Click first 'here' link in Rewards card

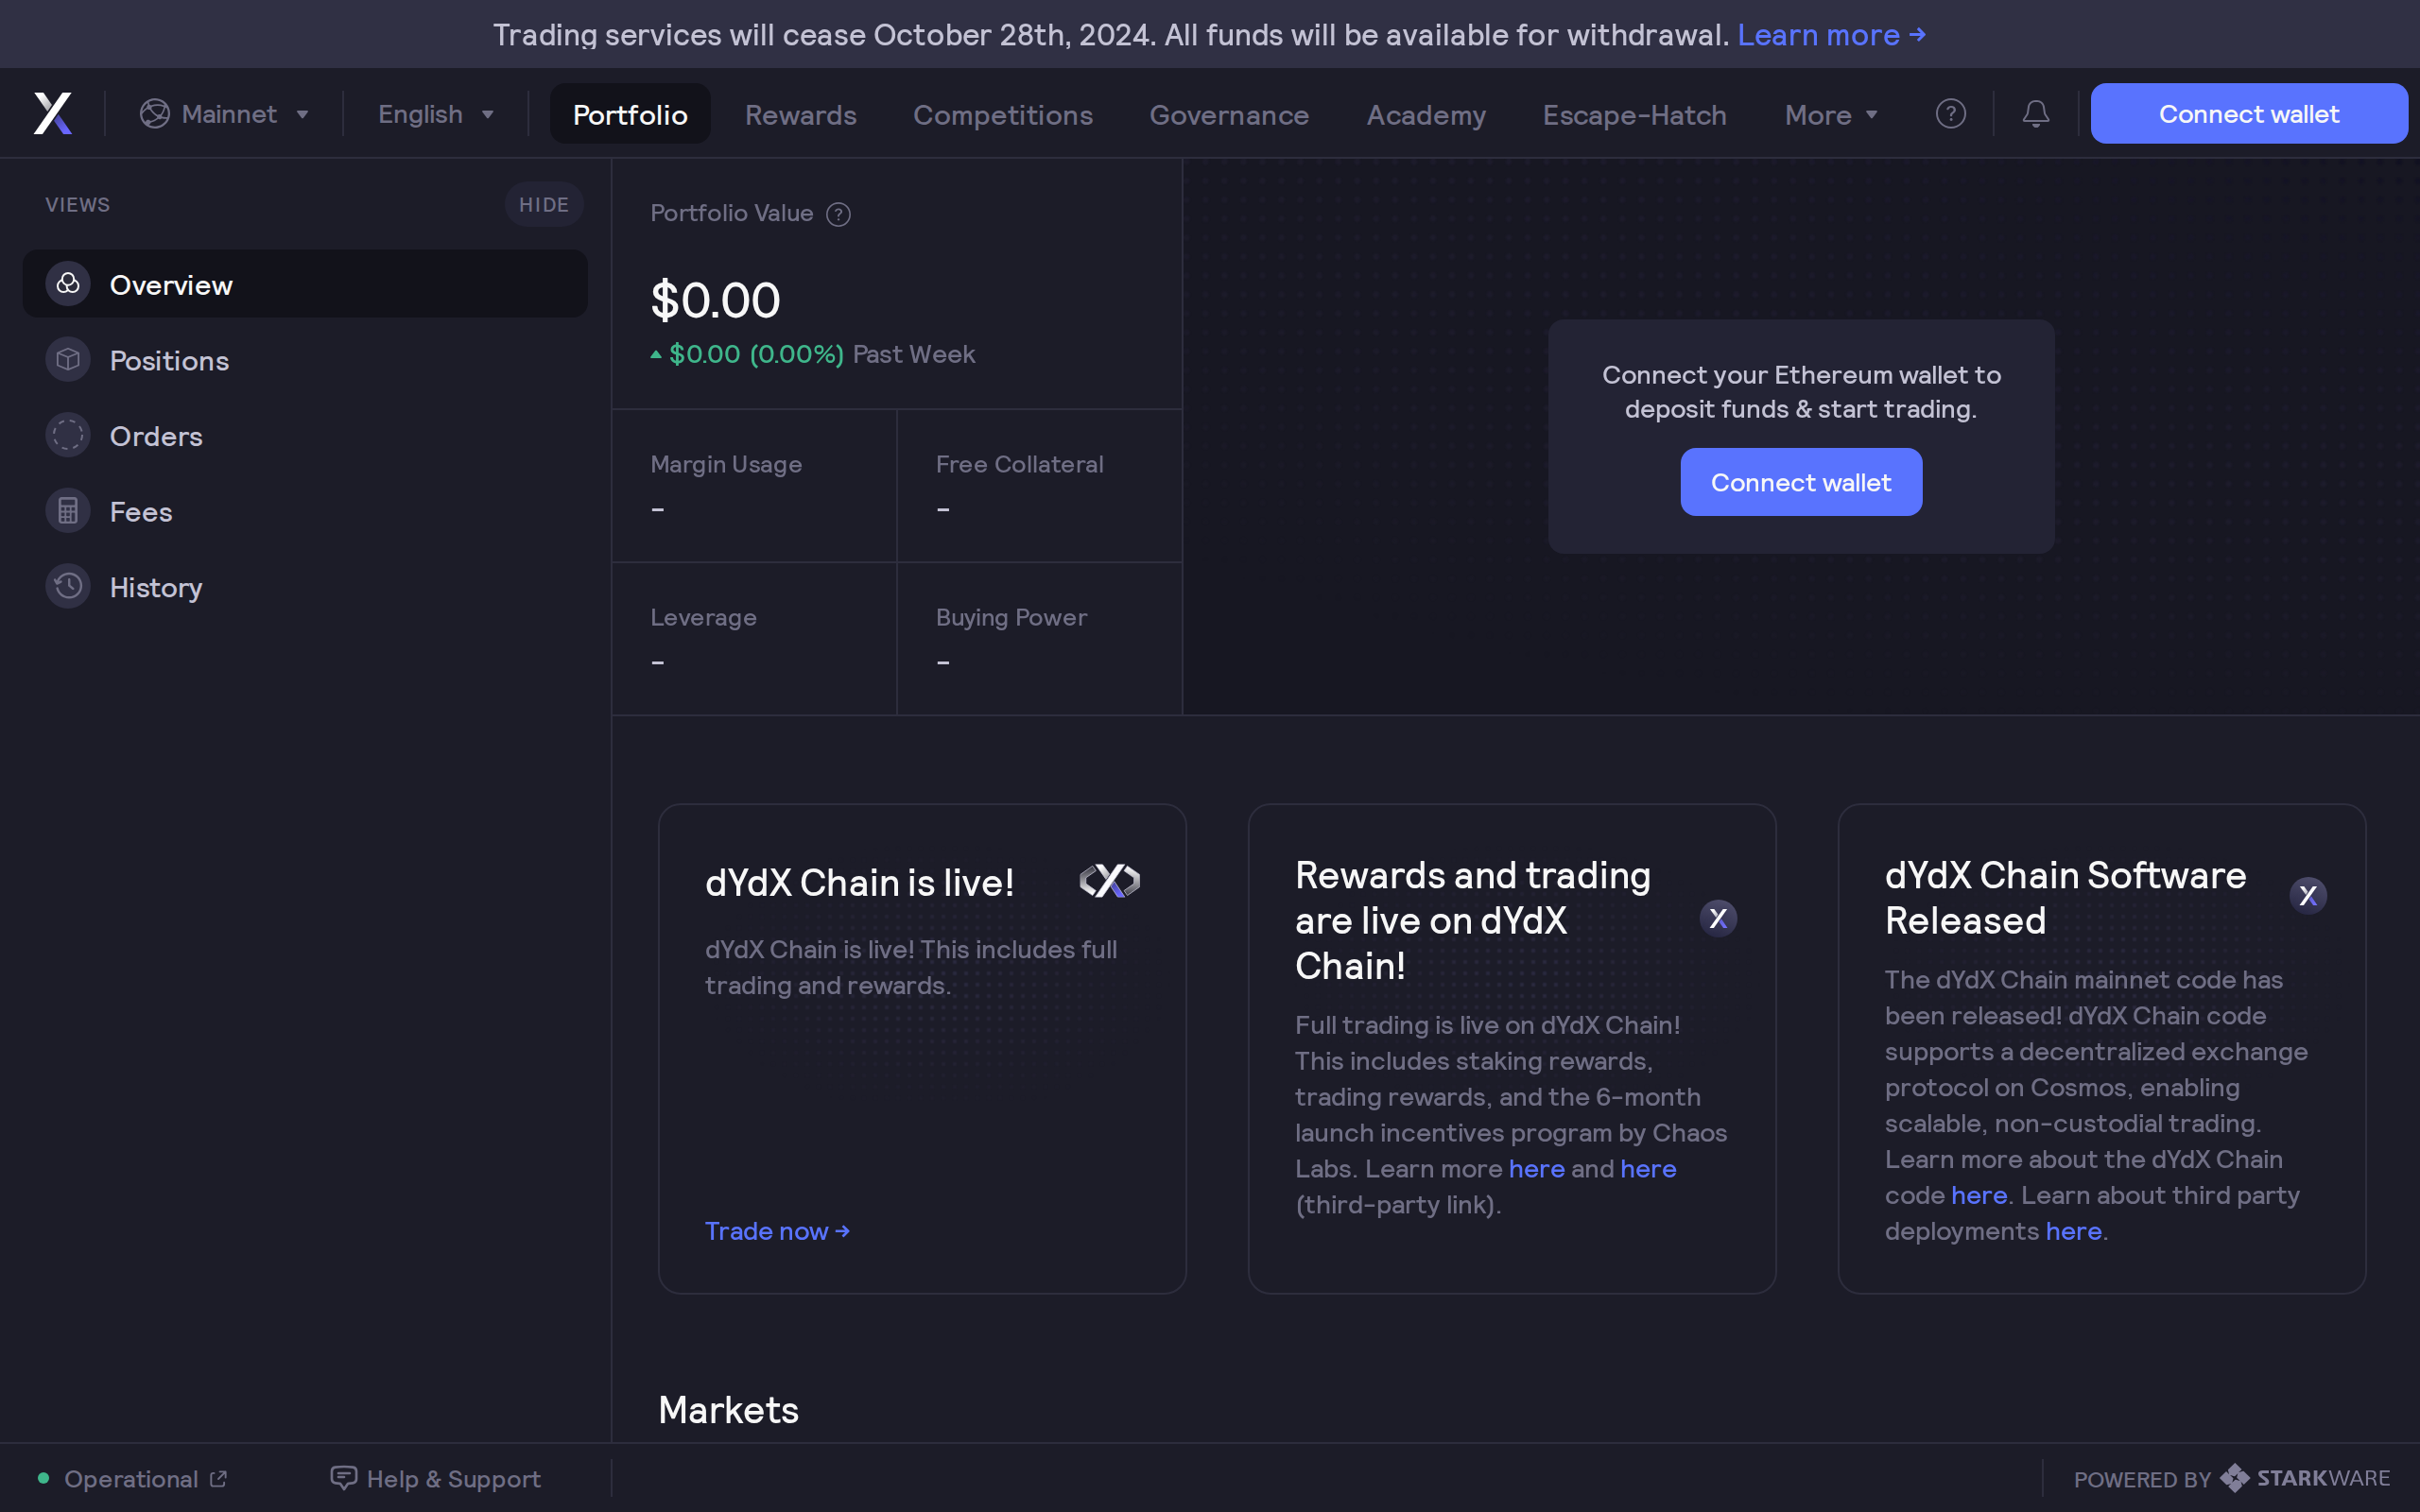click(x=1536, y=1168)
